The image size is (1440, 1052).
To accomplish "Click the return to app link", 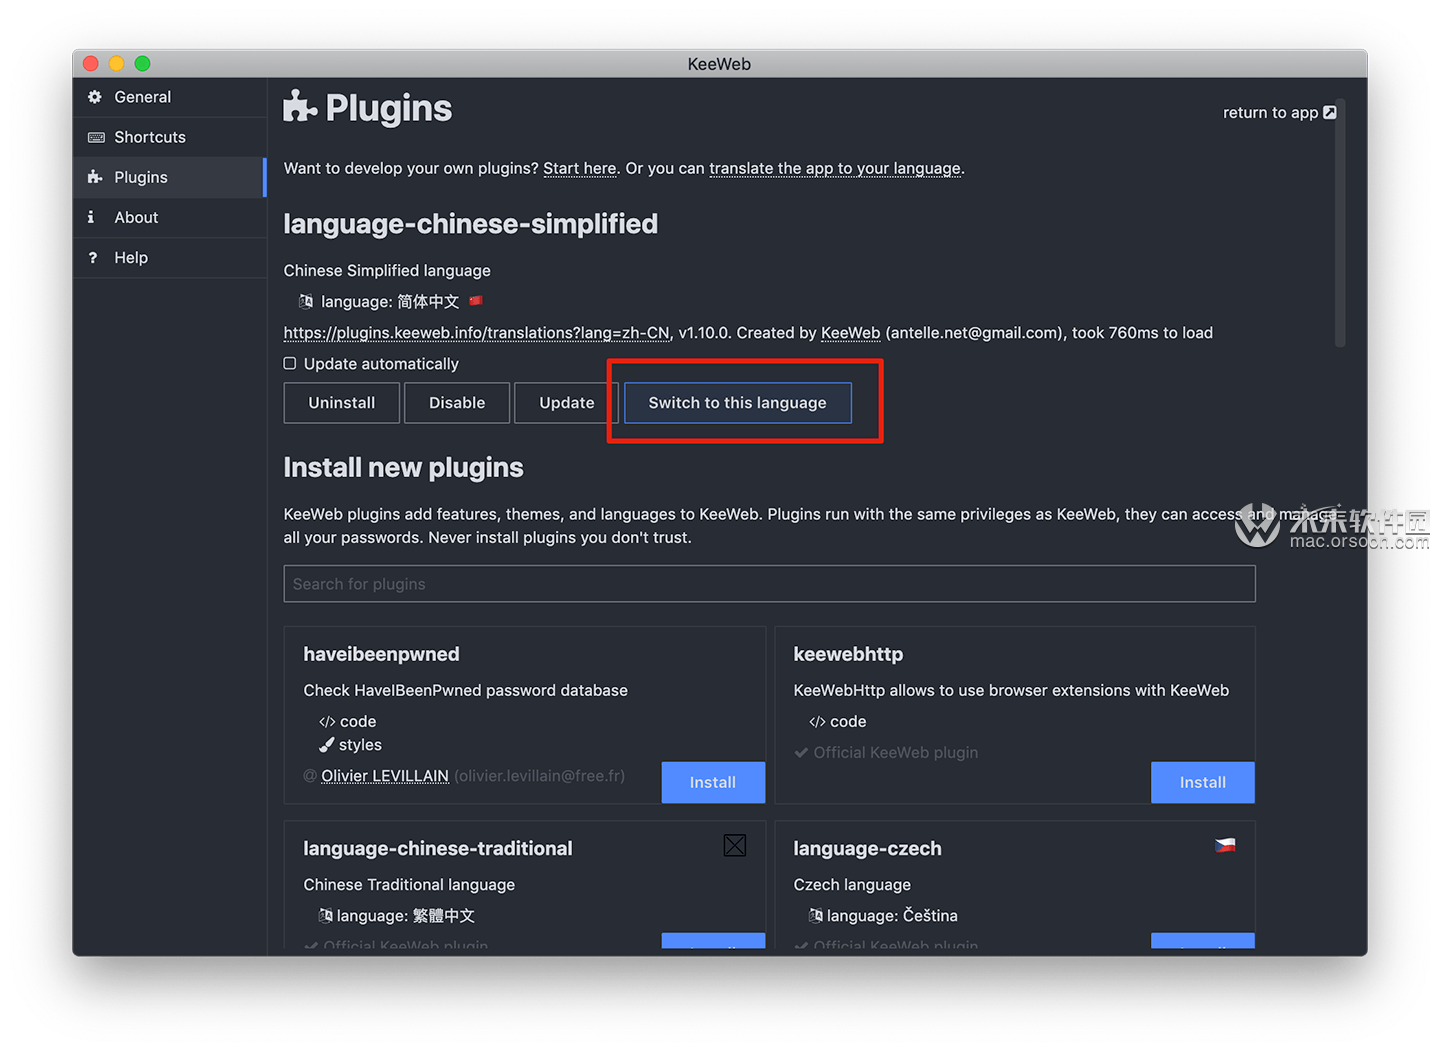I will [x=1279, y=112].
